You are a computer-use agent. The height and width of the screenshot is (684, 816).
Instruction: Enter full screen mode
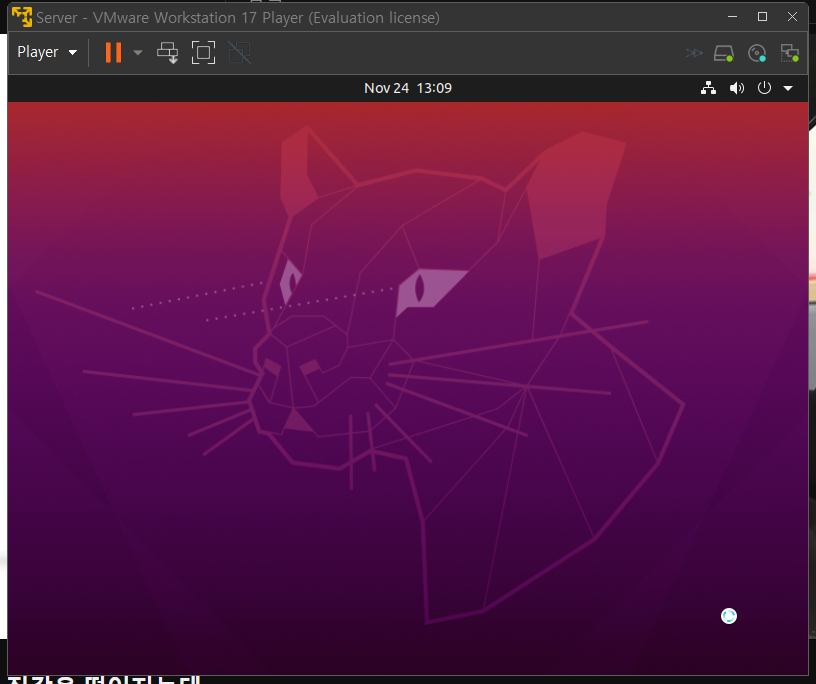pyautogui.click(x=203, y=53)
